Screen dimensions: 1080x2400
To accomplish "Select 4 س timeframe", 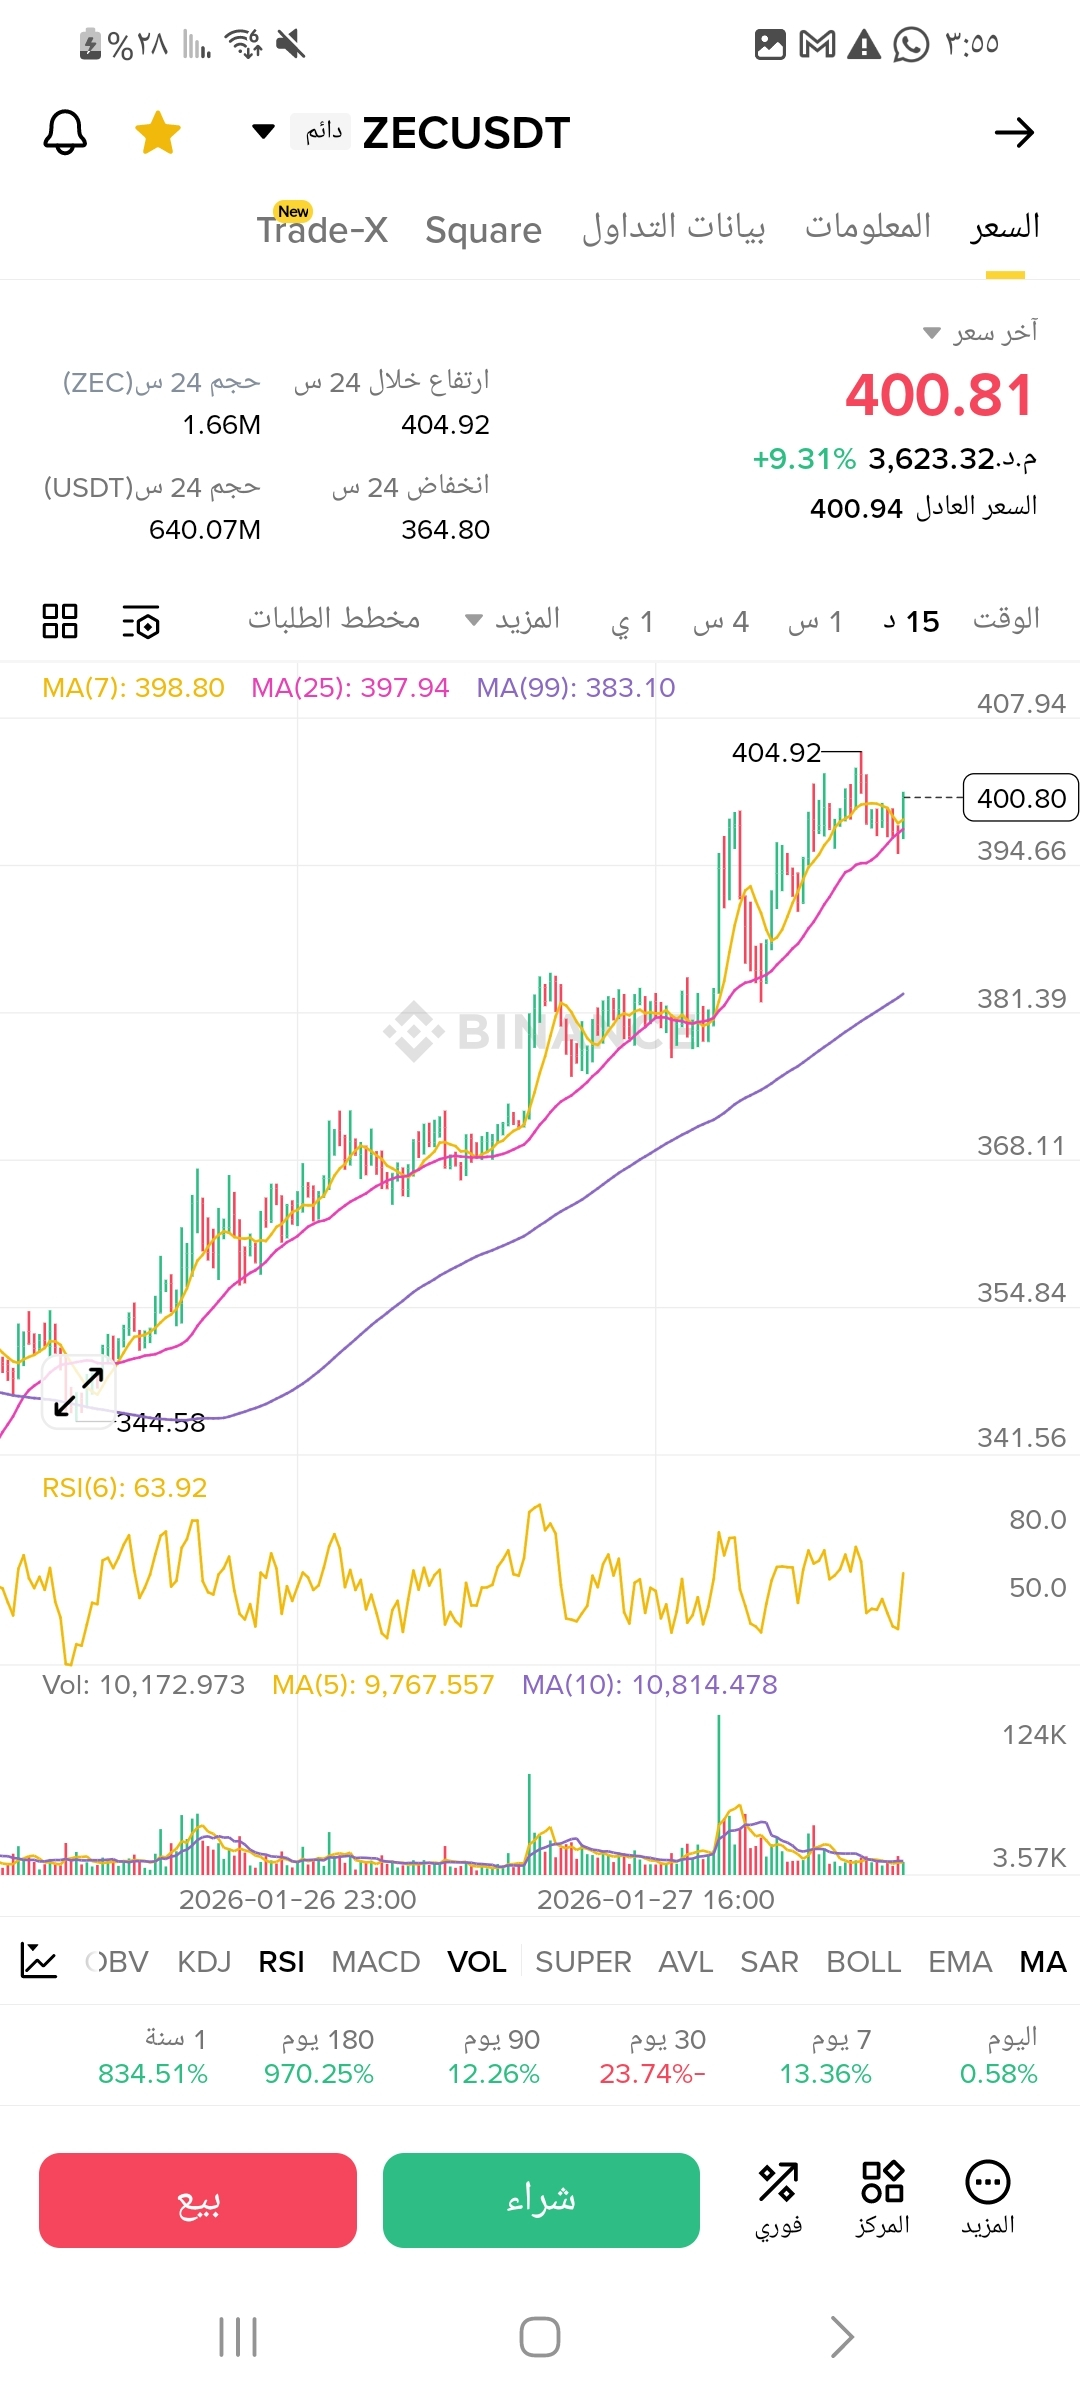I will (x=721, y=622).
